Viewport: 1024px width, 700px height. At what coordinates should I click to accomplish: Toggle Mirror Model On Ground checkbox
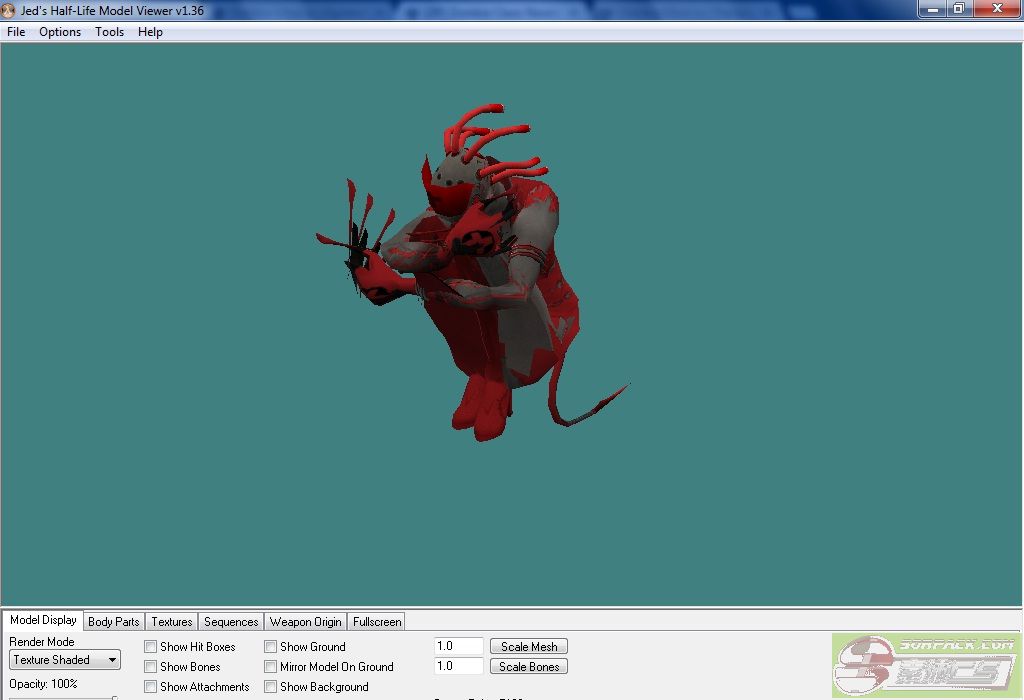[x=270, y=667]
